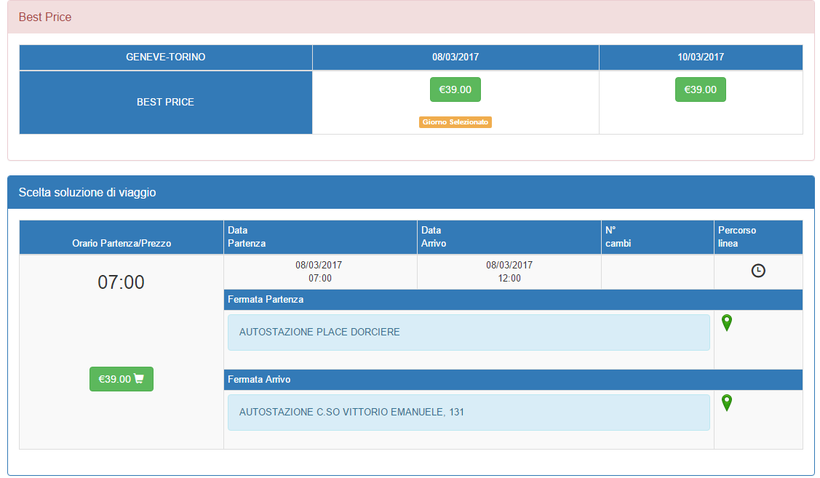Click the large 07:00 departure time
This screenshot has height=478, width=820.
pyautogui.click(x=121, y=283)
